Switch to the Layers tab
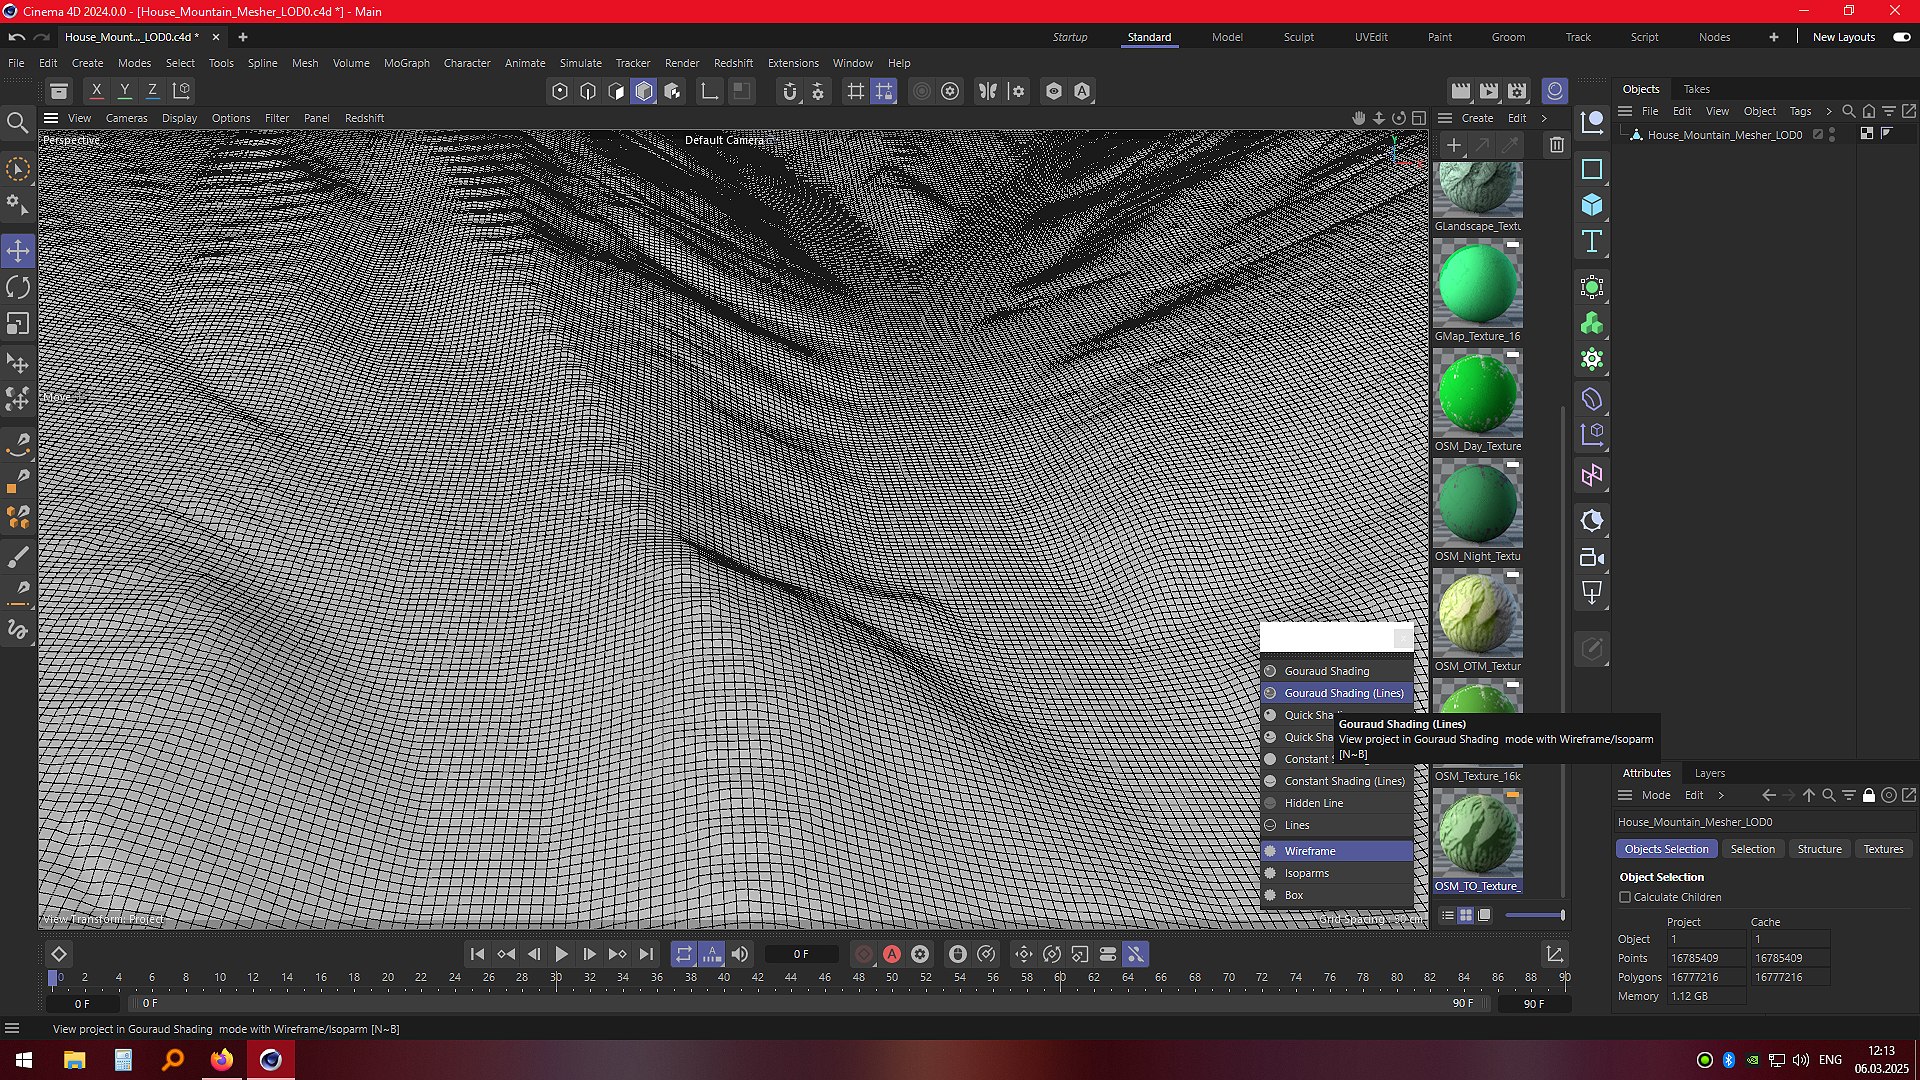The image size is (1920, 1080). (1709, 773)
